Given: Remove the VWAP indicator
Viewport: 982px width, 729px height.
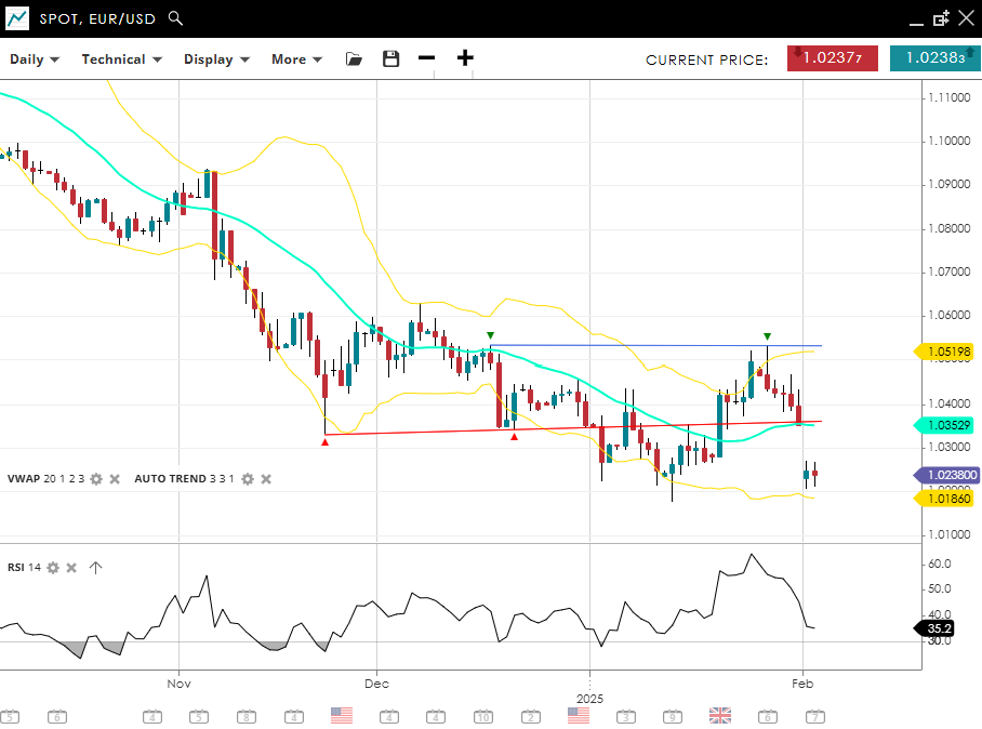Looking at the screenshot, I should [x=114, y=479].
